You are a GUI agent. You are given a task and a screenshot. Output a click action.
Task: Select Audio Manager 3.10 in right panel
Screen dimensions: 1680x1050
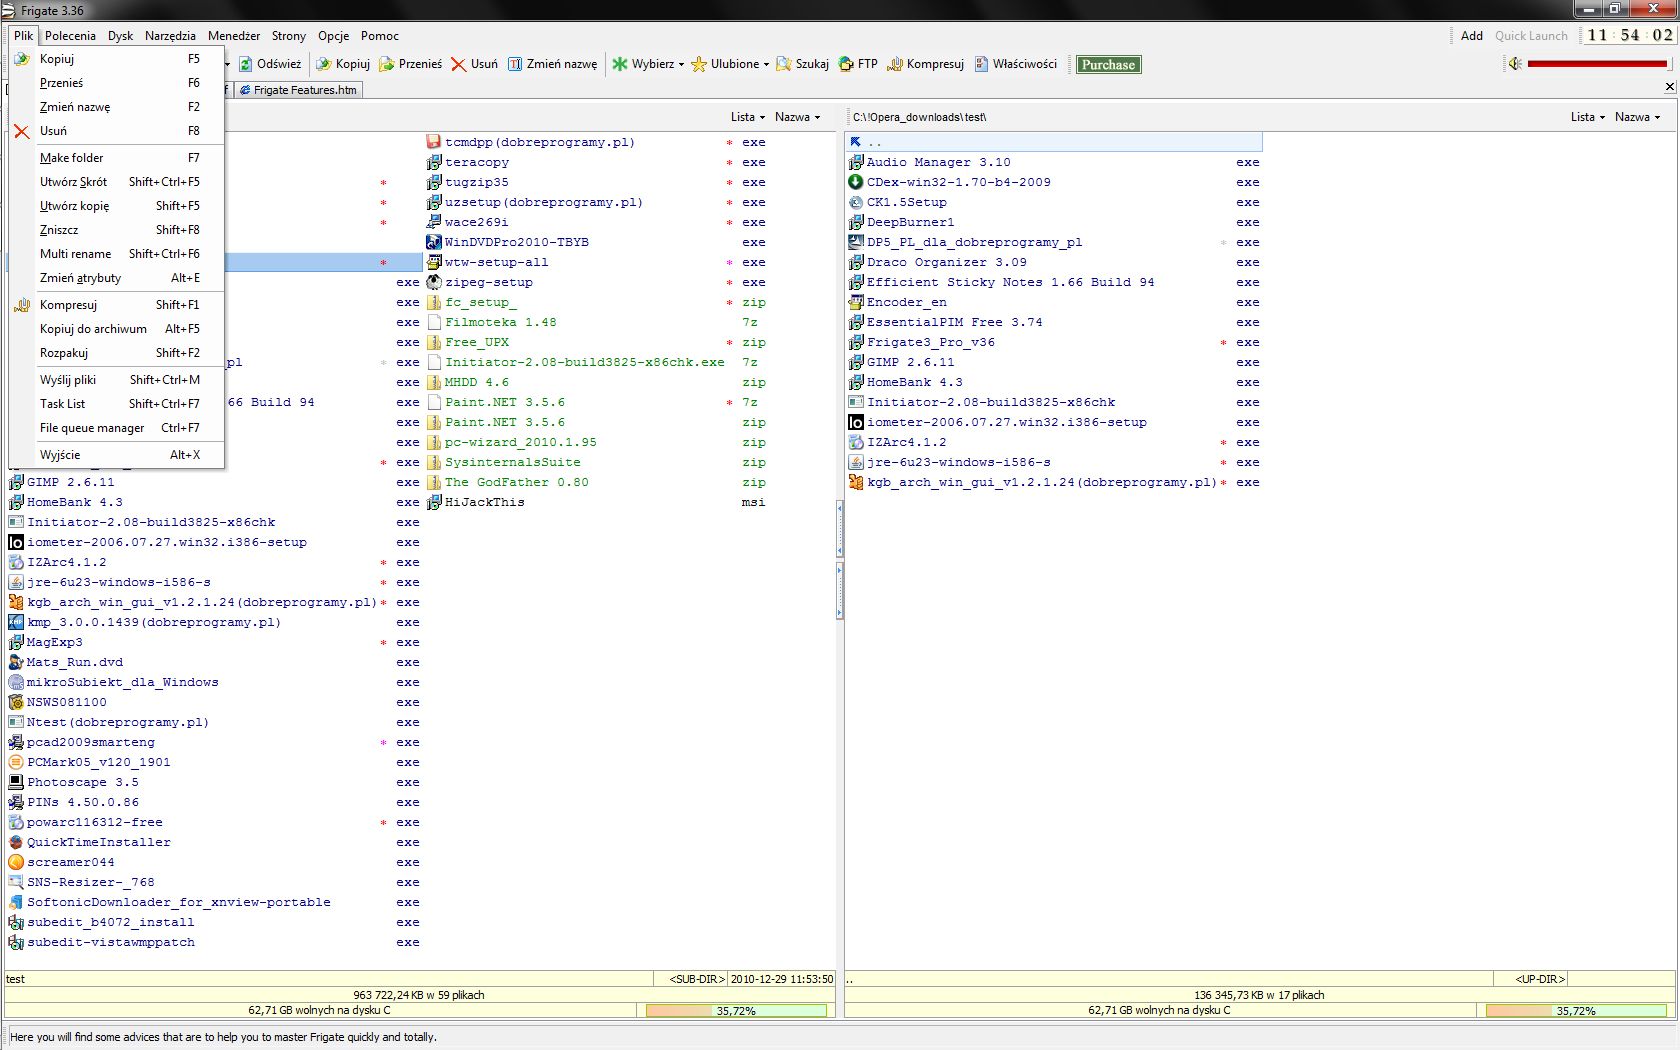(x=1054, y=162)
